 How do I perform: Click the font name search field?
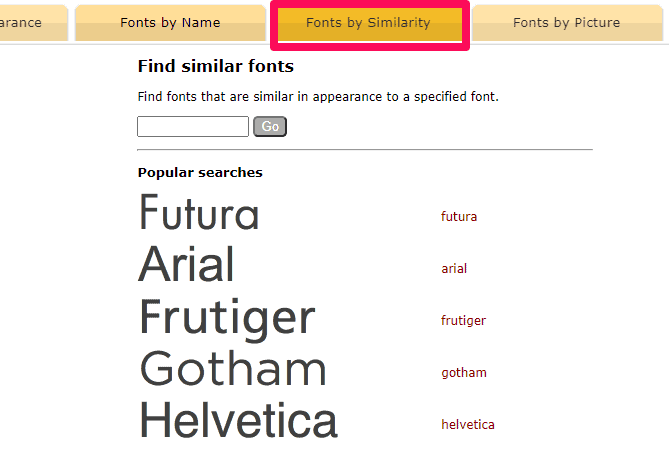coord(193,127)
